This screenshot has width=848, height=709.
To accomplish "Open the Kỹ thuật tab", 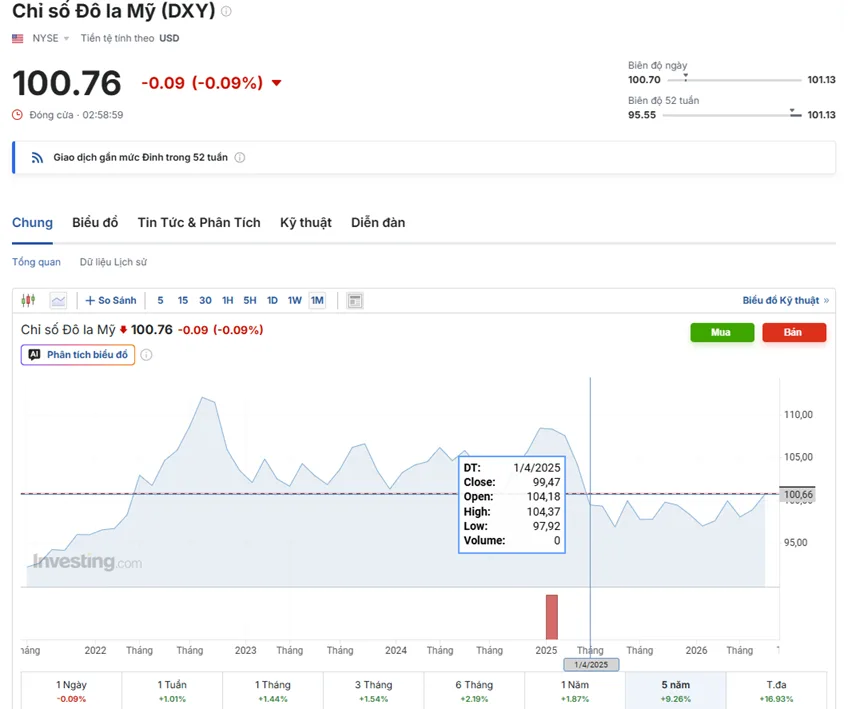I will (x=306, y=223).
